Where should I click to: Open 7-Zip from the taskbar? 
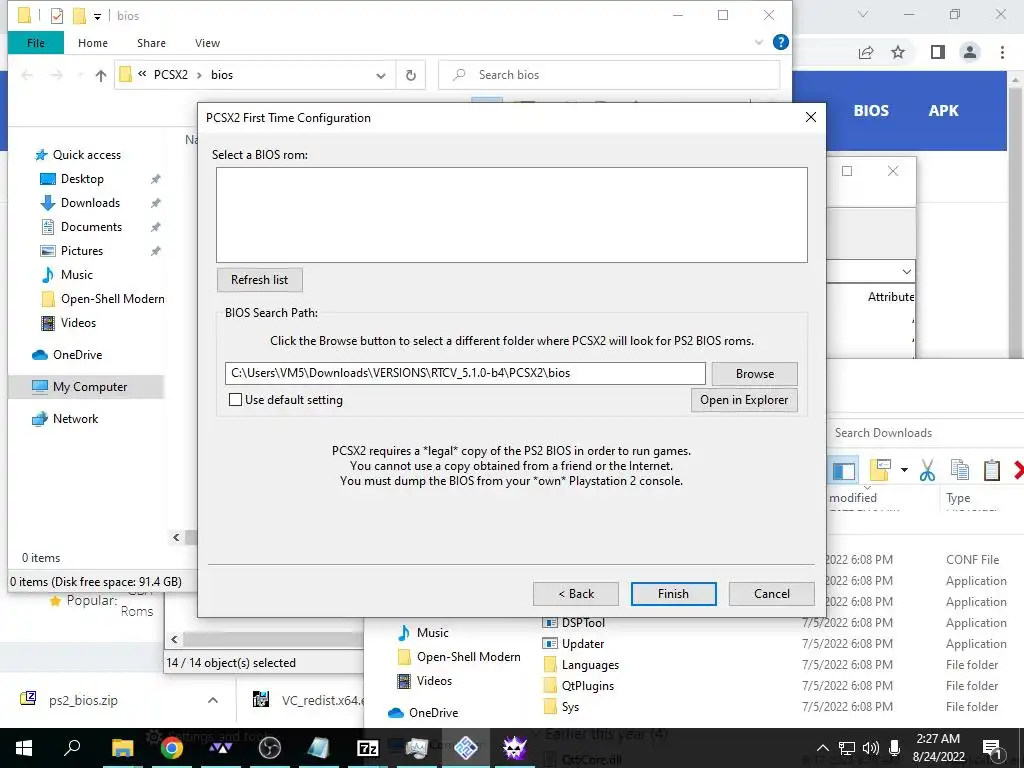point(368,748)
